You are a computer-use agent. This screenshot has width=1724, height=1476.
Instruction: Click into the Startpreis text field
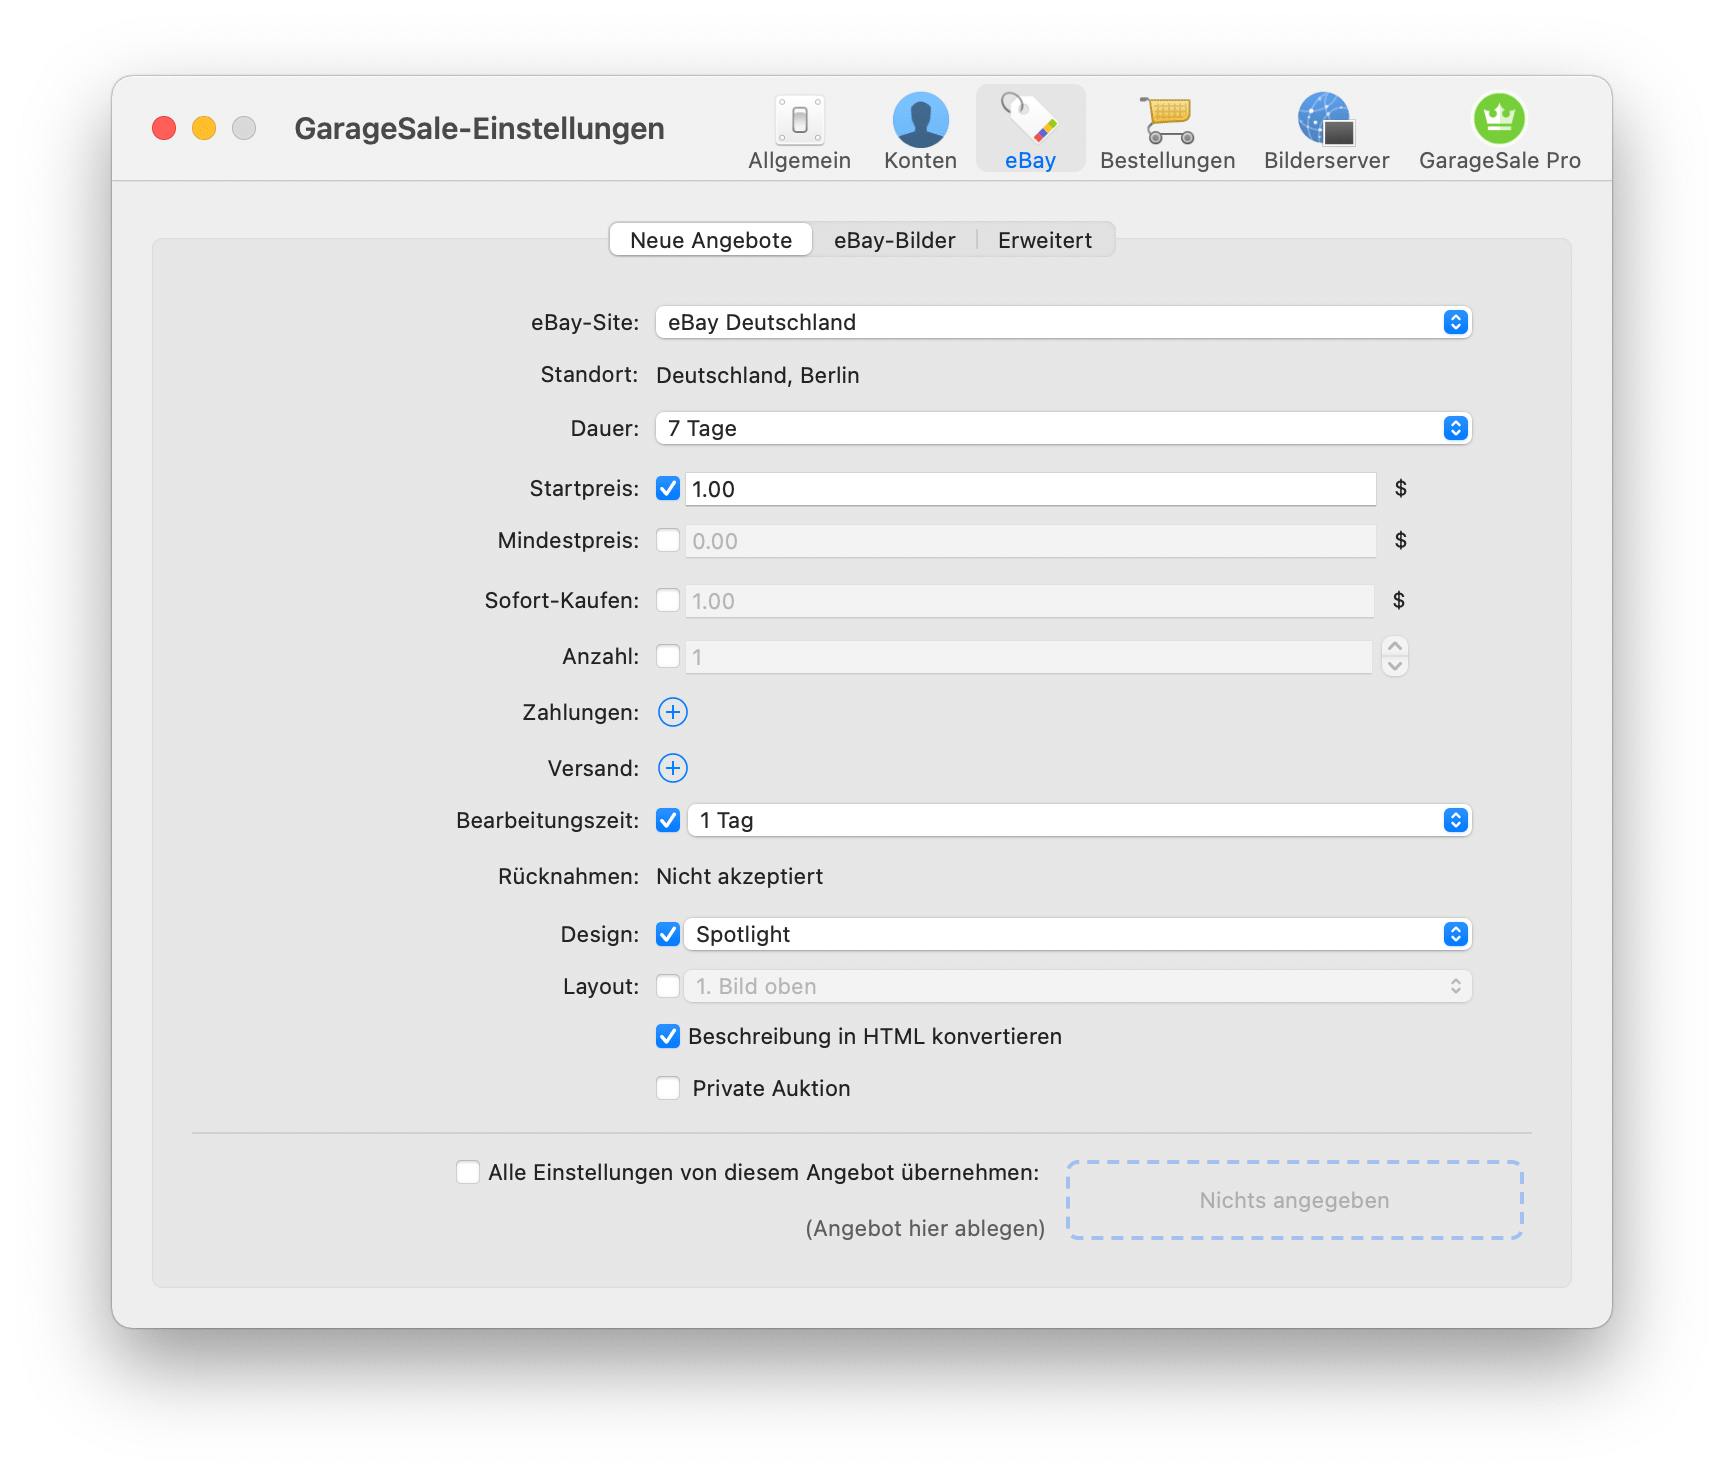pos(1030,489)
